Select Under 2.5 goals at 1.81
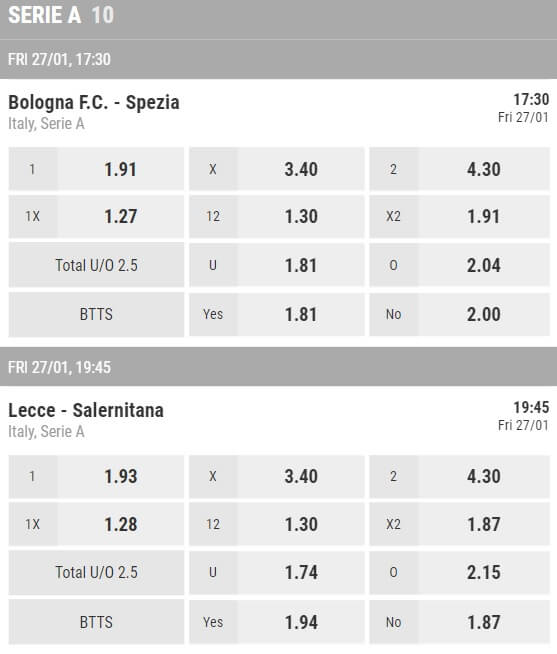 pyautogui.click(x=277, y=265)
